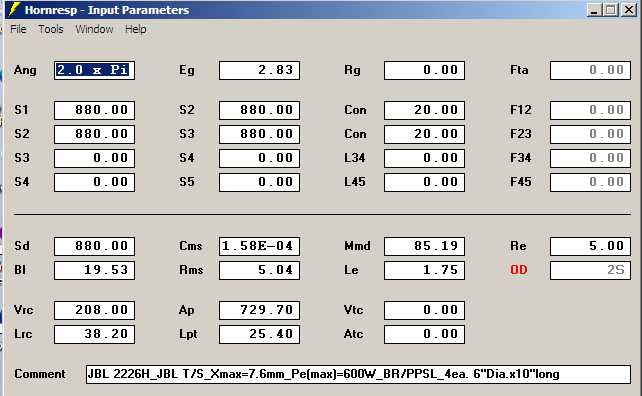Click the Con field in the F12 row

click(424, 110)
